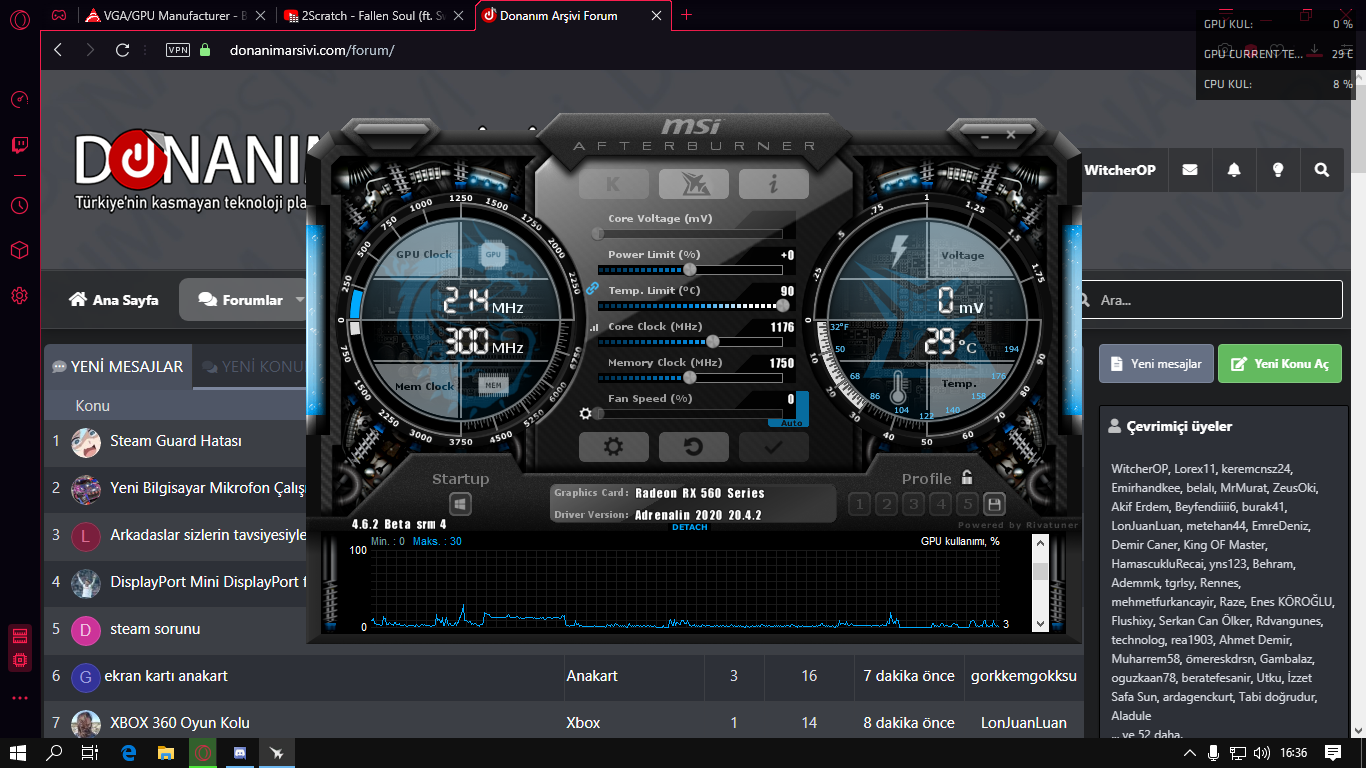The image size is (1366, 768).
Task: Click the DETACH link under the driver version
Action: pos(690,527)
